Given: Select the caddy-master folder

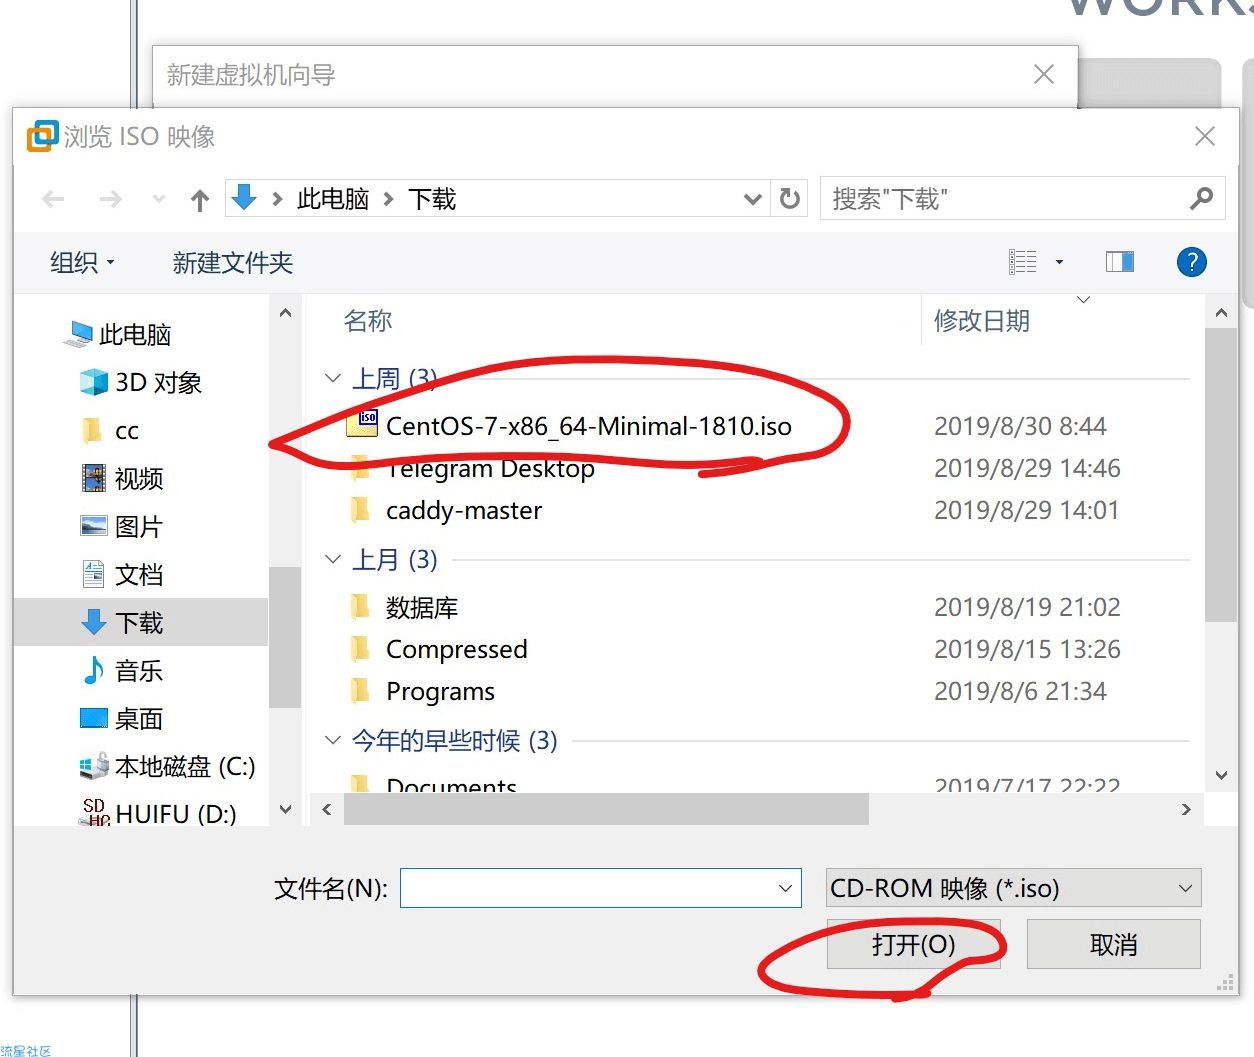Looking at the screenshot, I should tap(464, 510).
